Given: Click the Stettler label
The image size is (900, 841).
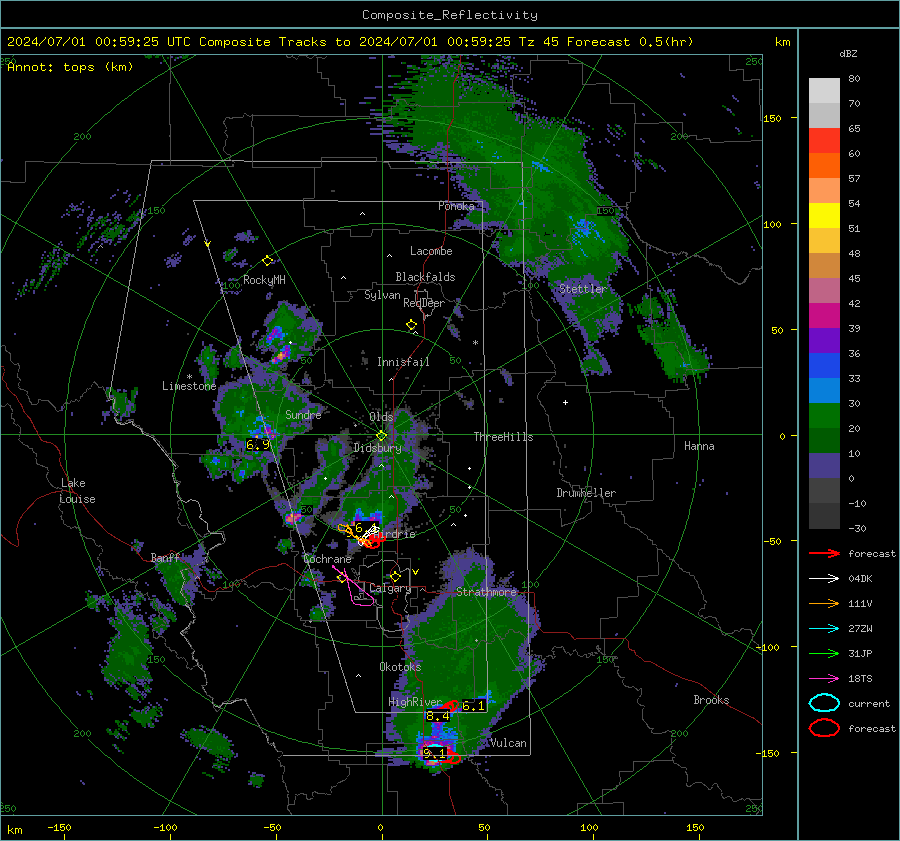Looking at the screenshot, I should (x=583, y=289).
